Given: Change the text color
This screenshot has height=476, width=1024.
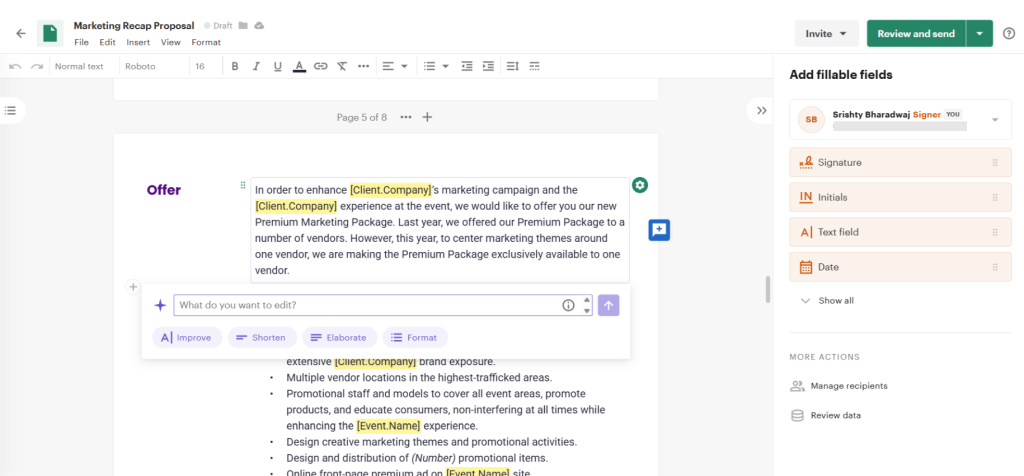Looking at the screenshot, I should coord(298,66).
